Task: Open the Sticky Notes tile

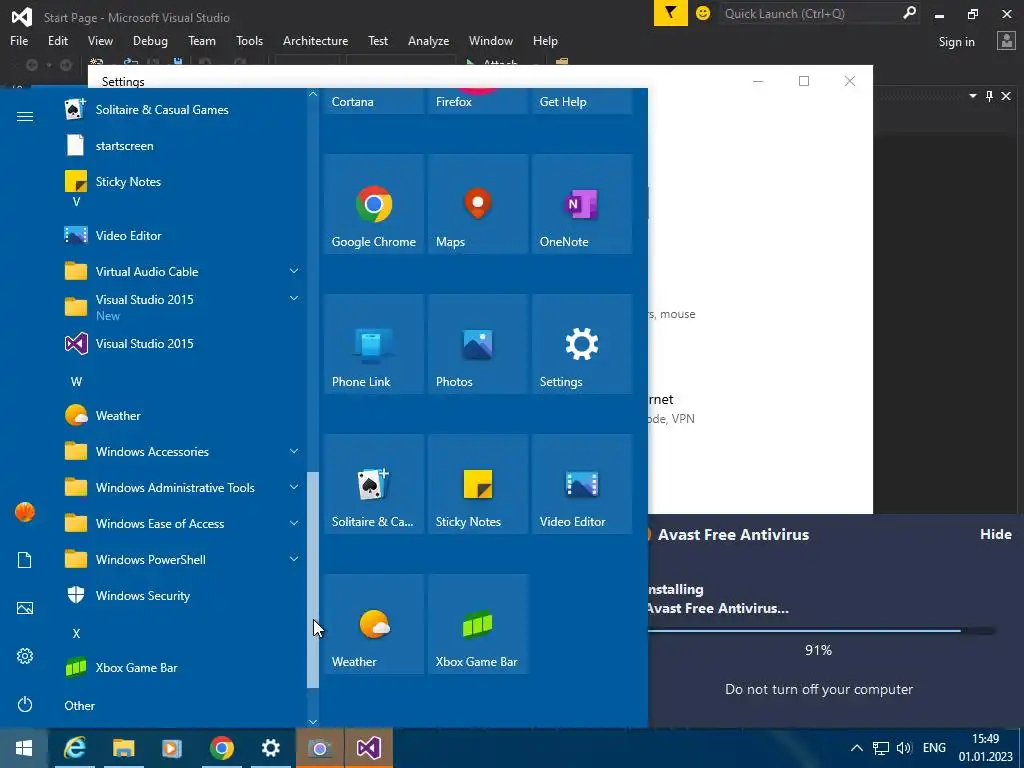Action: [x=478, y=485]
